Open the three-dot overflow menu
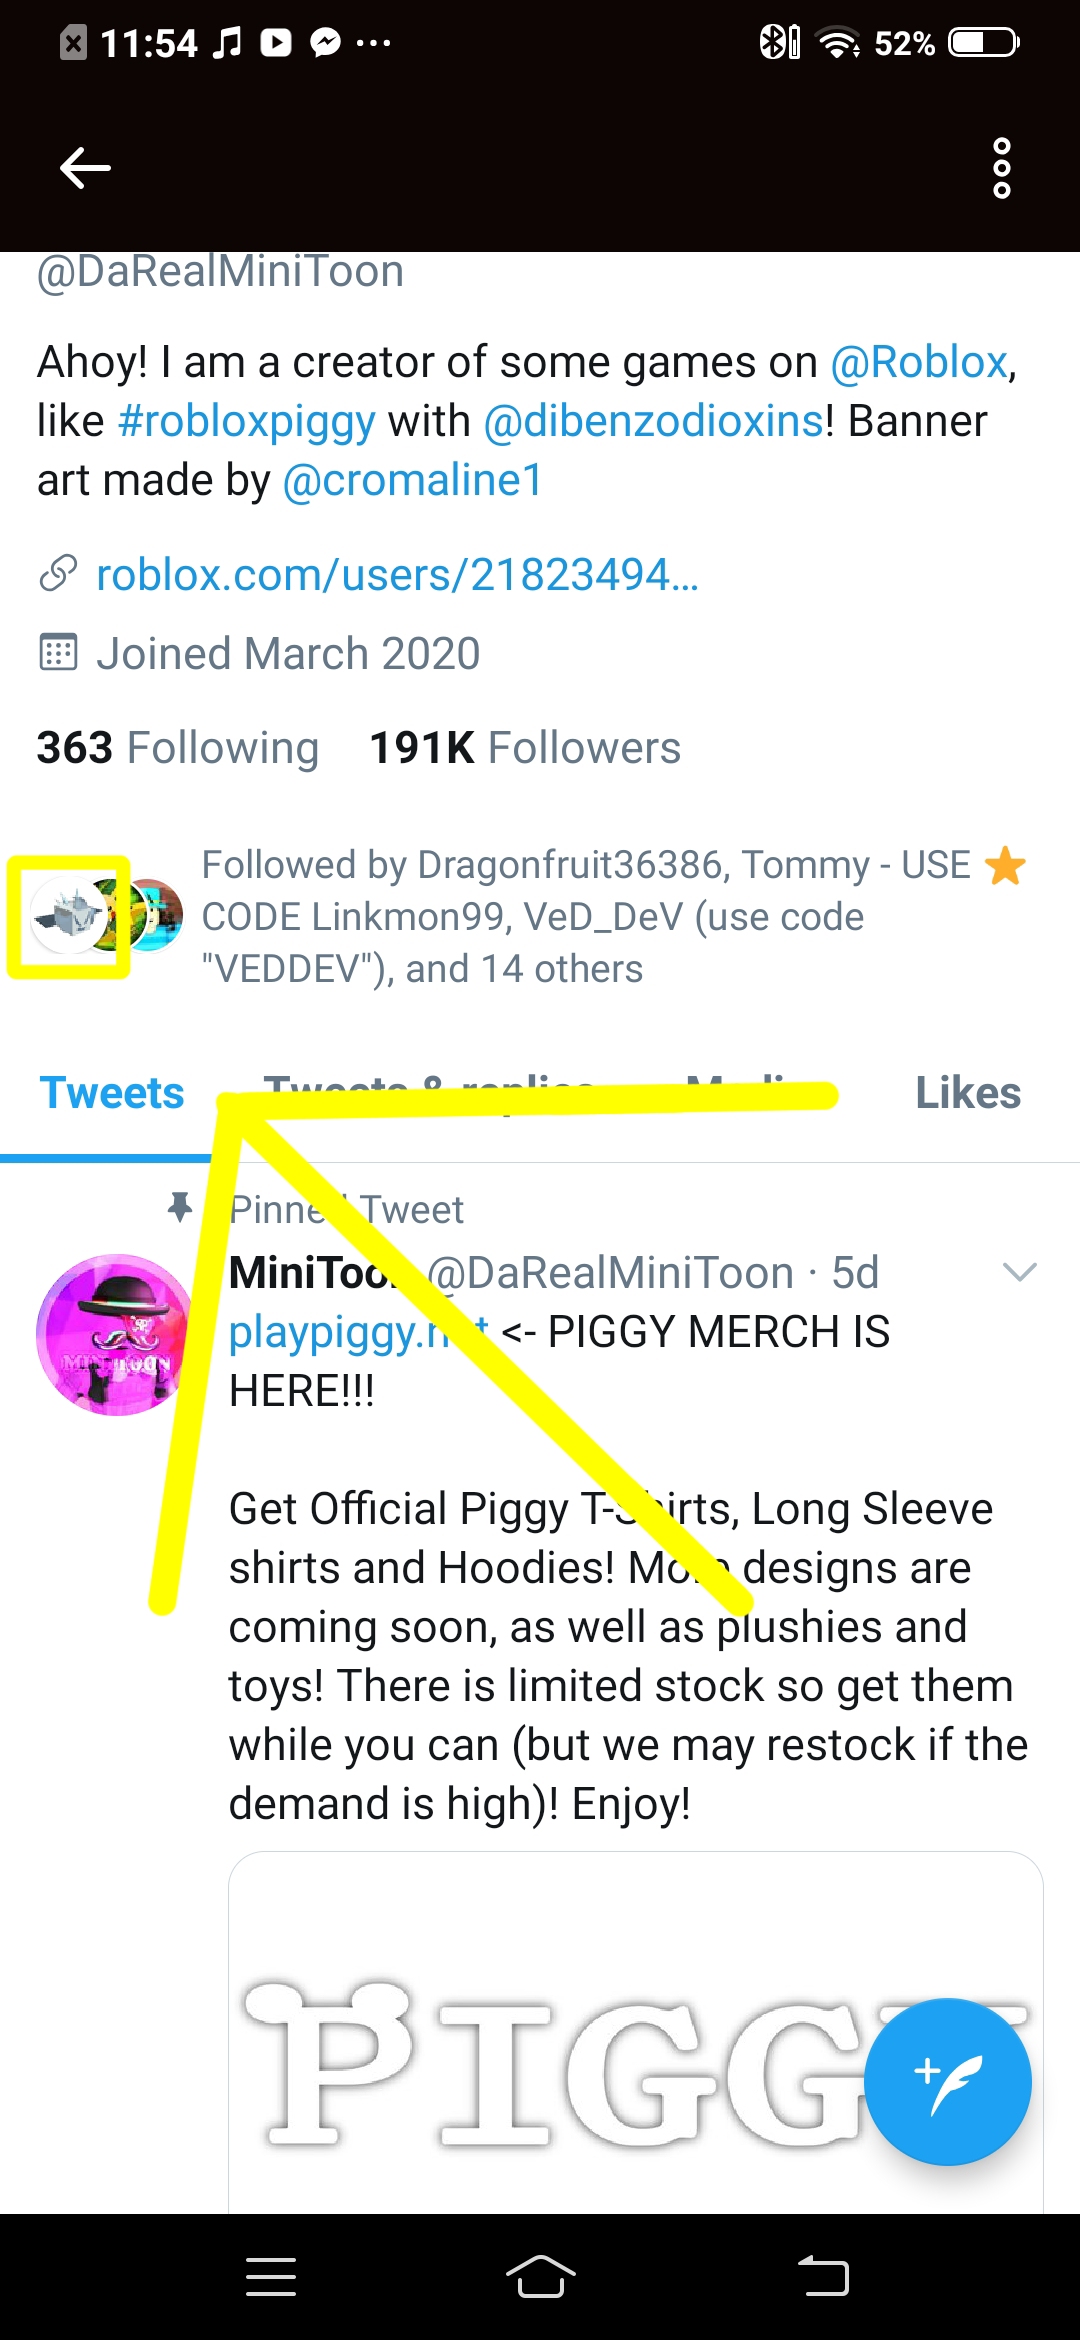This screenshot has height=2340, width=1080. pyautogui.click(x=1001, y=168)
